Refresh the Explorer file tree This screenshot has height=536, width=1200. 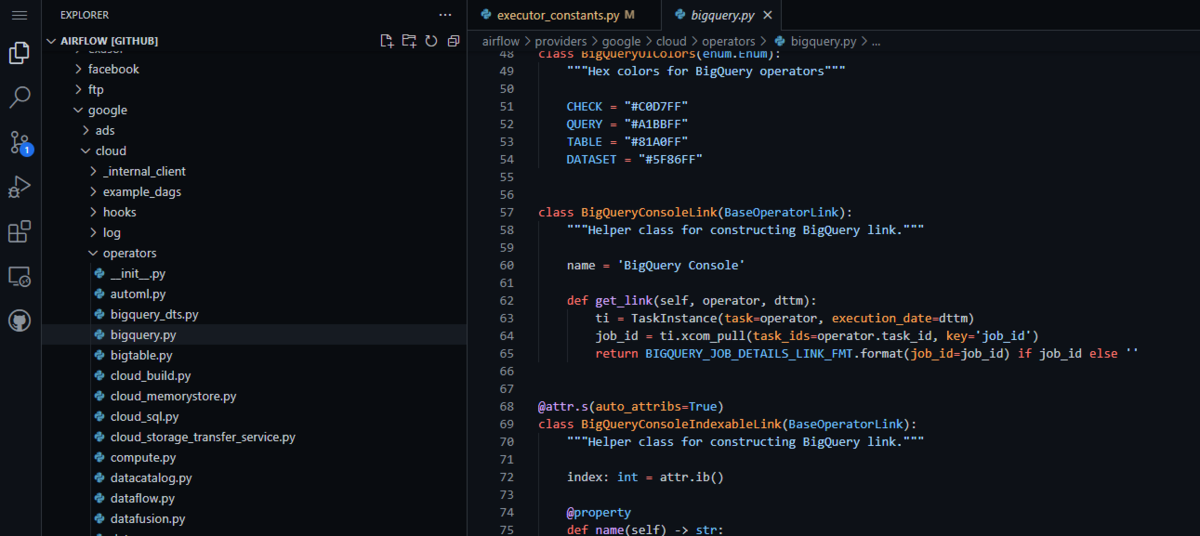tap(431, 41)
